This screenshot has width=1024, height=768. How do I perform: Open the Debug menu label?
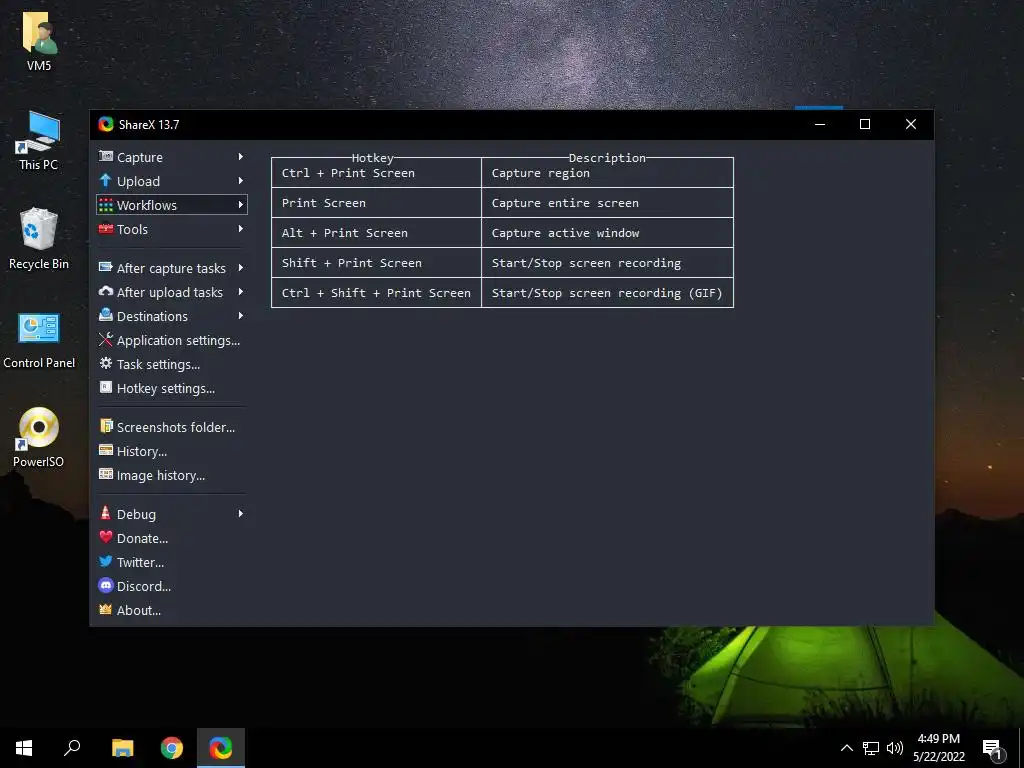136,515
